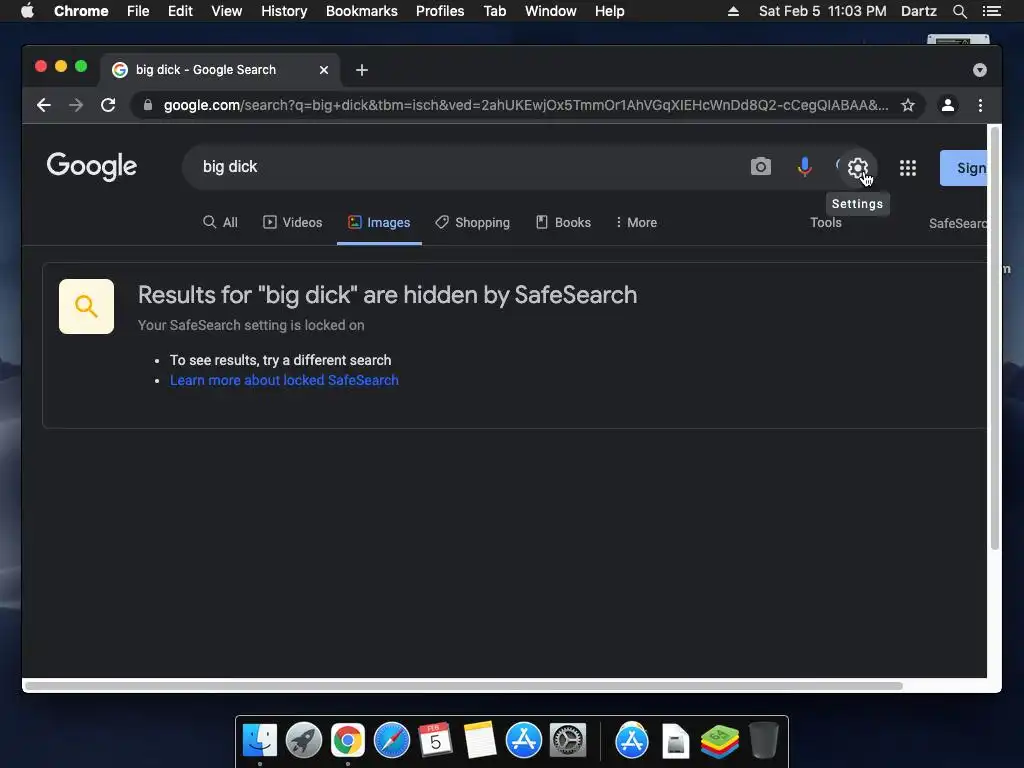Open the Bookmarks menu
The image size is (1024, 768).
point(362,11)
